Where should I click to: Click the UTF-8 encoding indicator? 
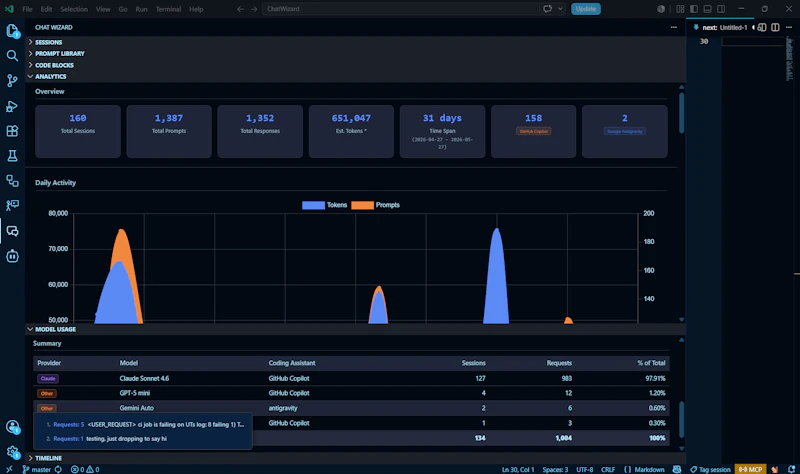[585, 469]
